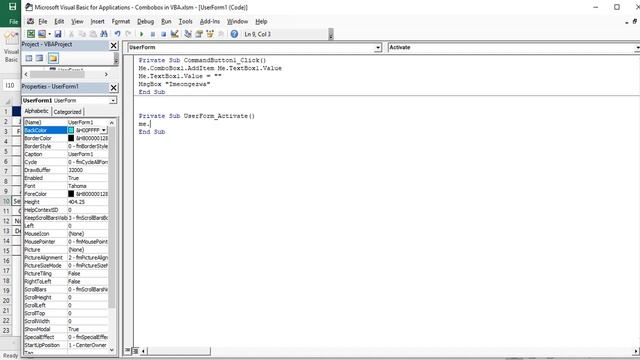Open the Edit menu
The image size is (640, 360).
(59, 21)
